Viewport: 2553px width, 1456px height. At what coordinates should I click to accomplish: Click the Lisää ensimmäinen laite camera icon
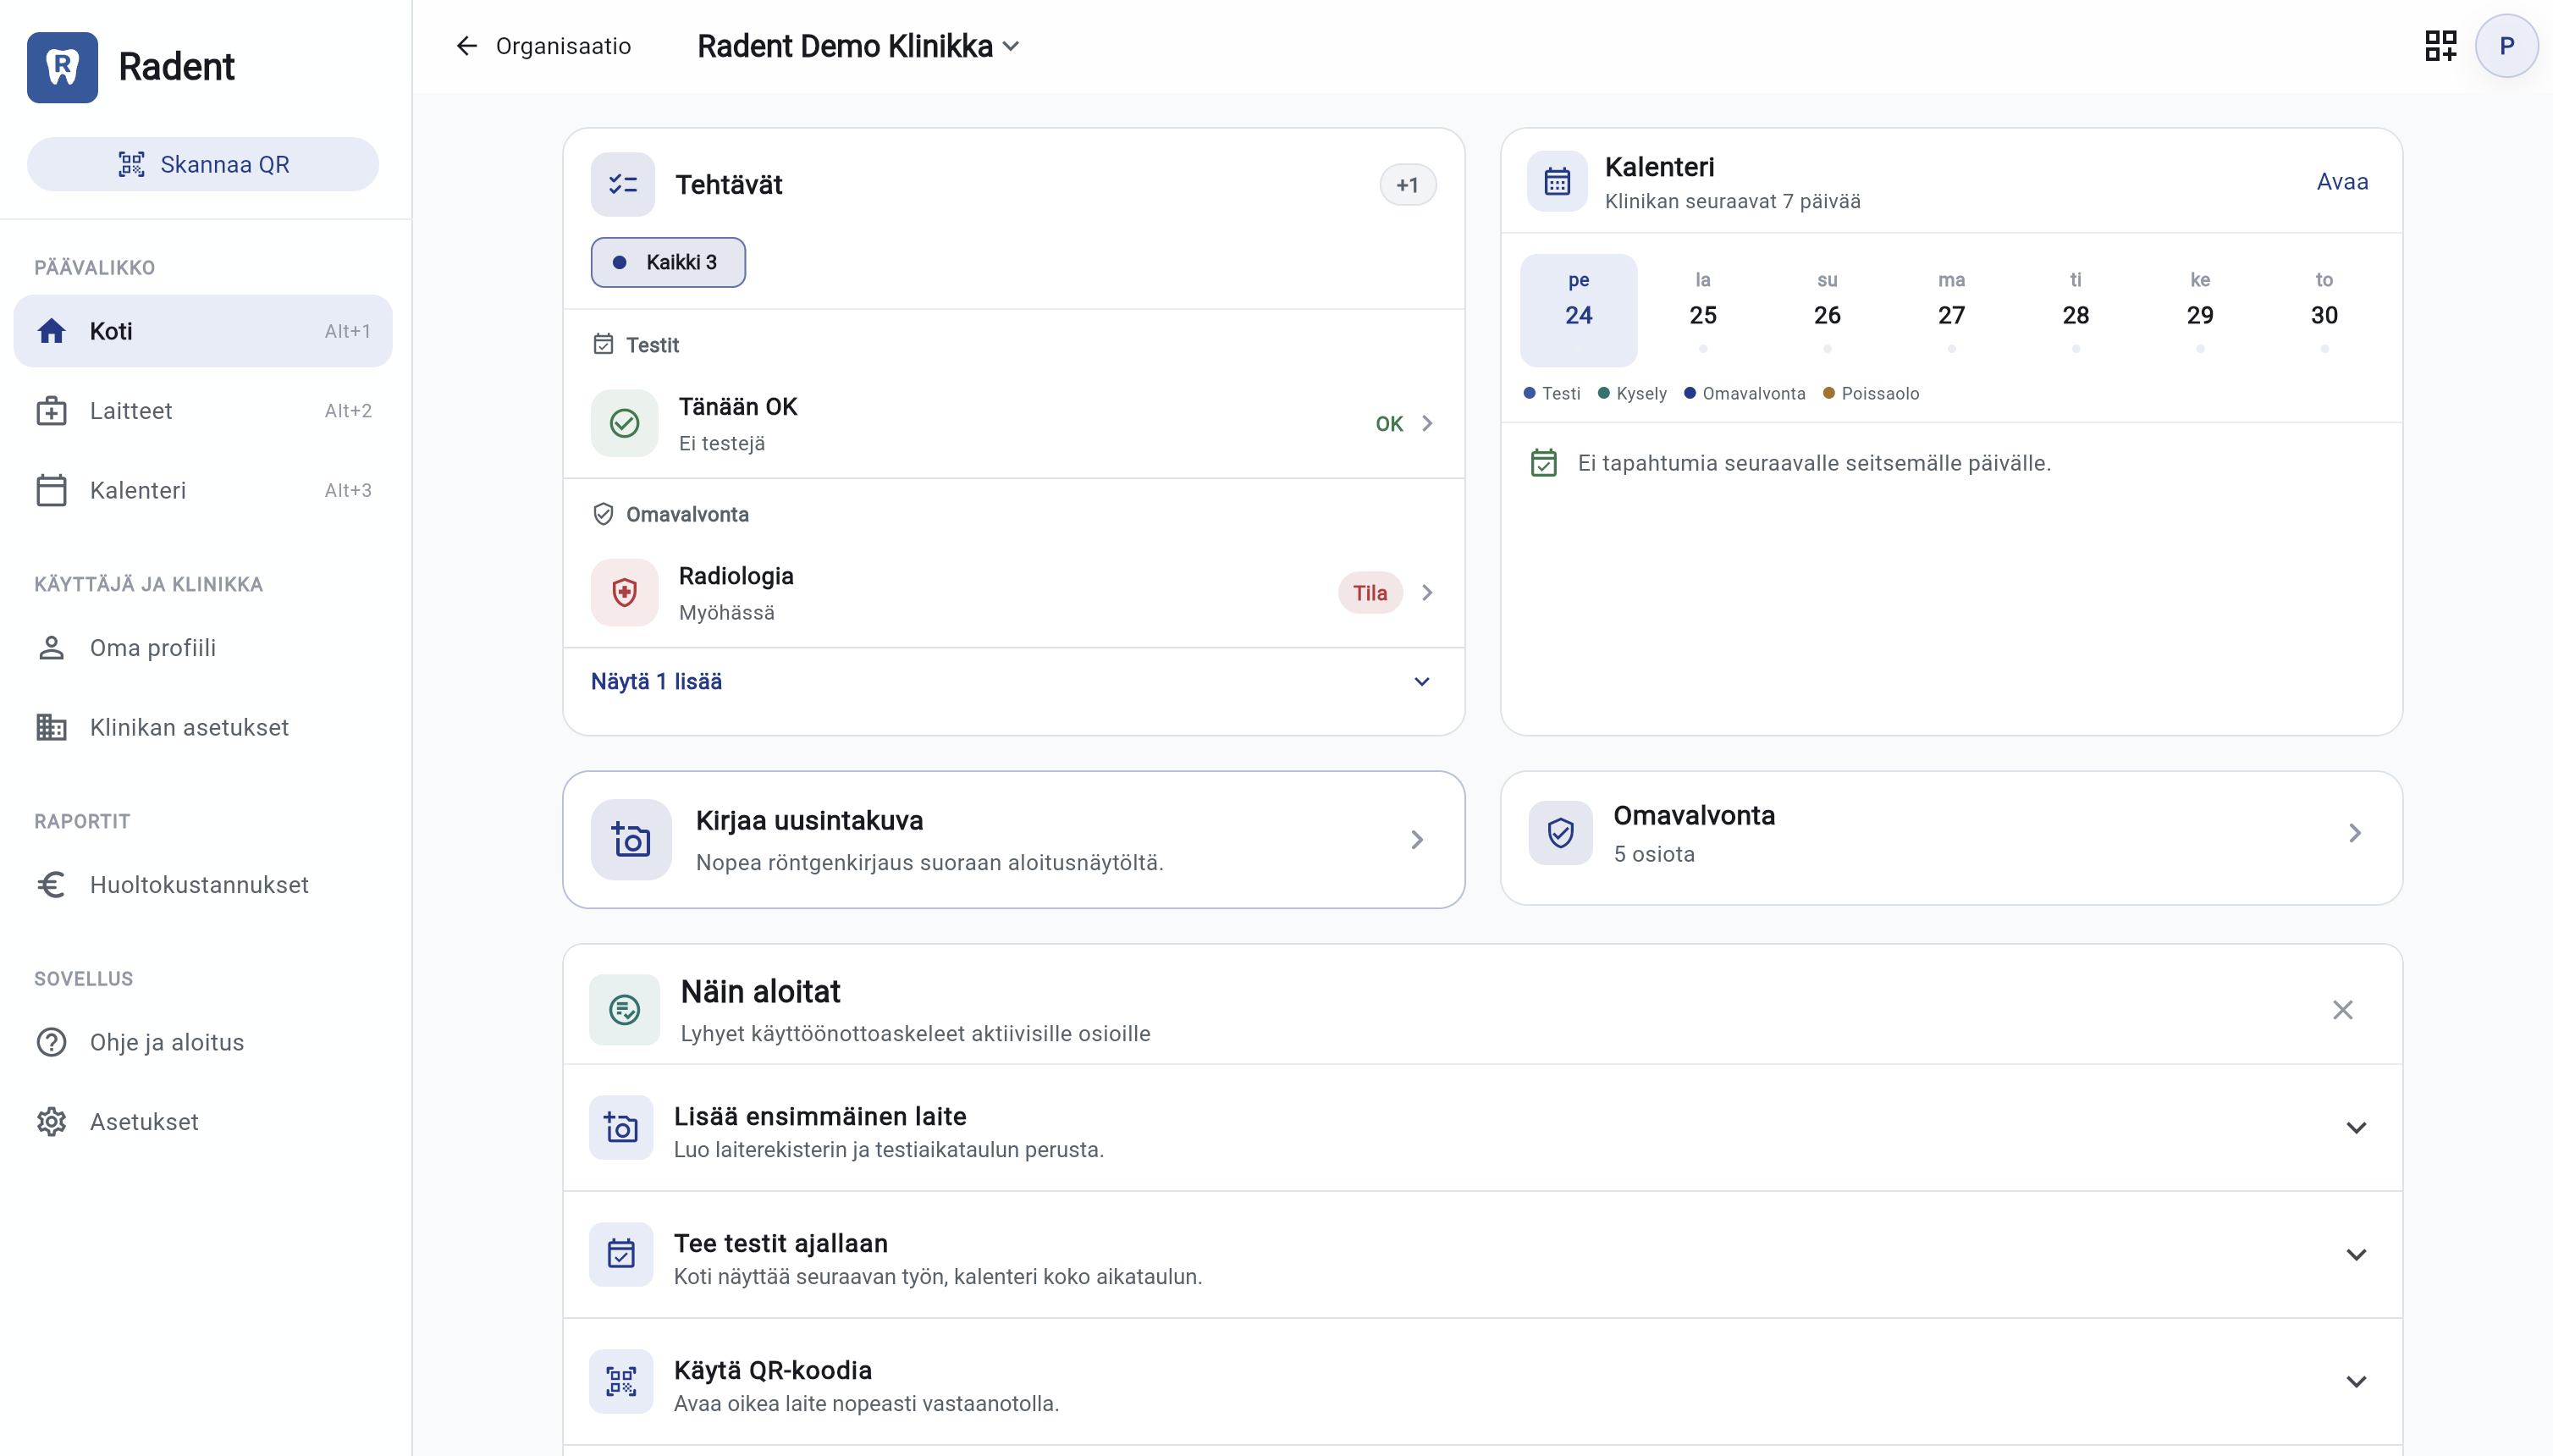coord(621,1128)
